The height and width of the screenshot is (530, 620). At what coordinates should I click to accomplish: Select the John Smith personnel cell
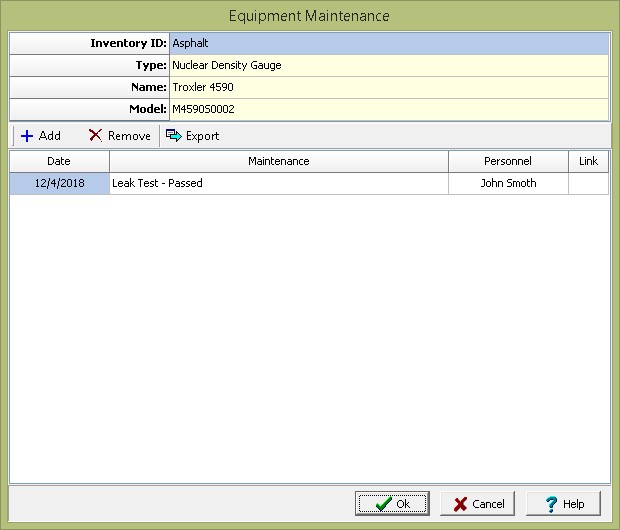click(x=508, y=183)
